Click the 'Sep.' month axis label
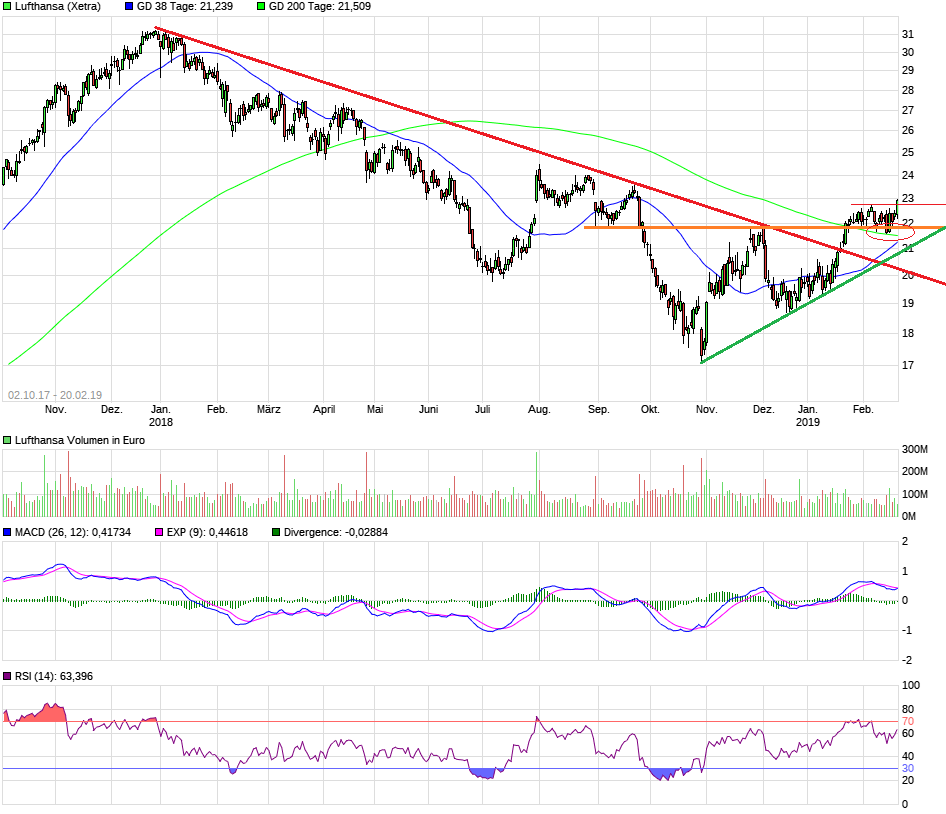 (x=598, y=410)
